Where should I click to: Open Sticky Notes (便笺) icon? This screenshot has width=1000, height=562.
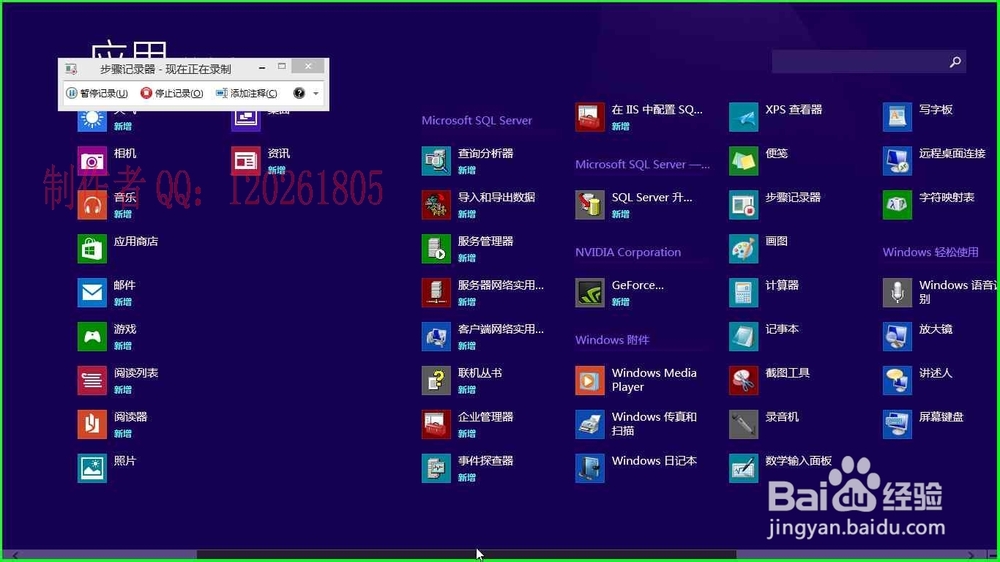point(744,161)
